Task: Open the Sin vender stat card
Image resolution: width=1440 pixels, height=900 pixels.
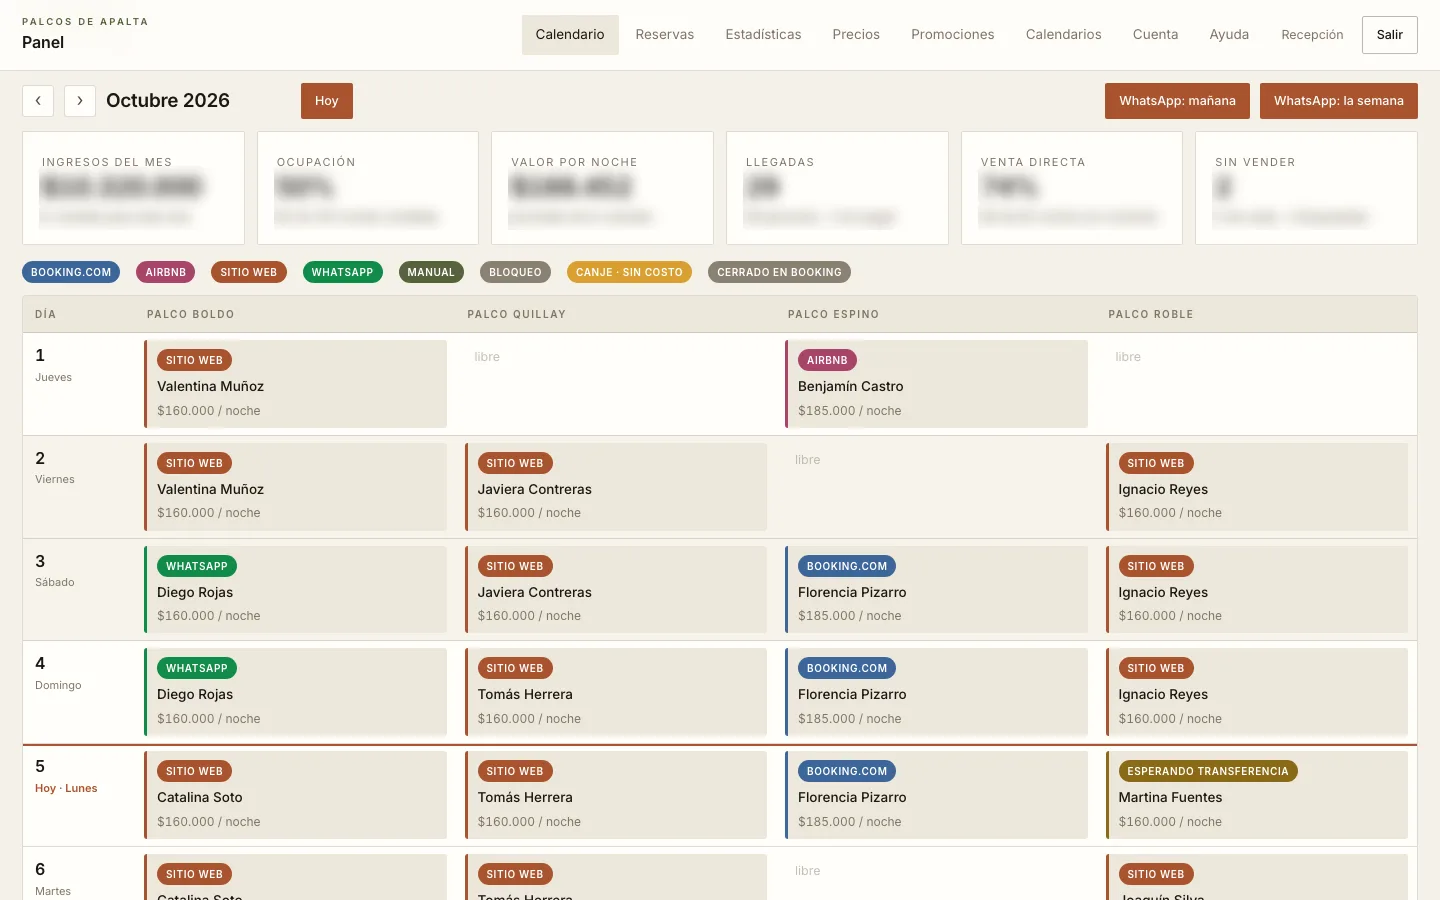Action: click(1306, 188)
